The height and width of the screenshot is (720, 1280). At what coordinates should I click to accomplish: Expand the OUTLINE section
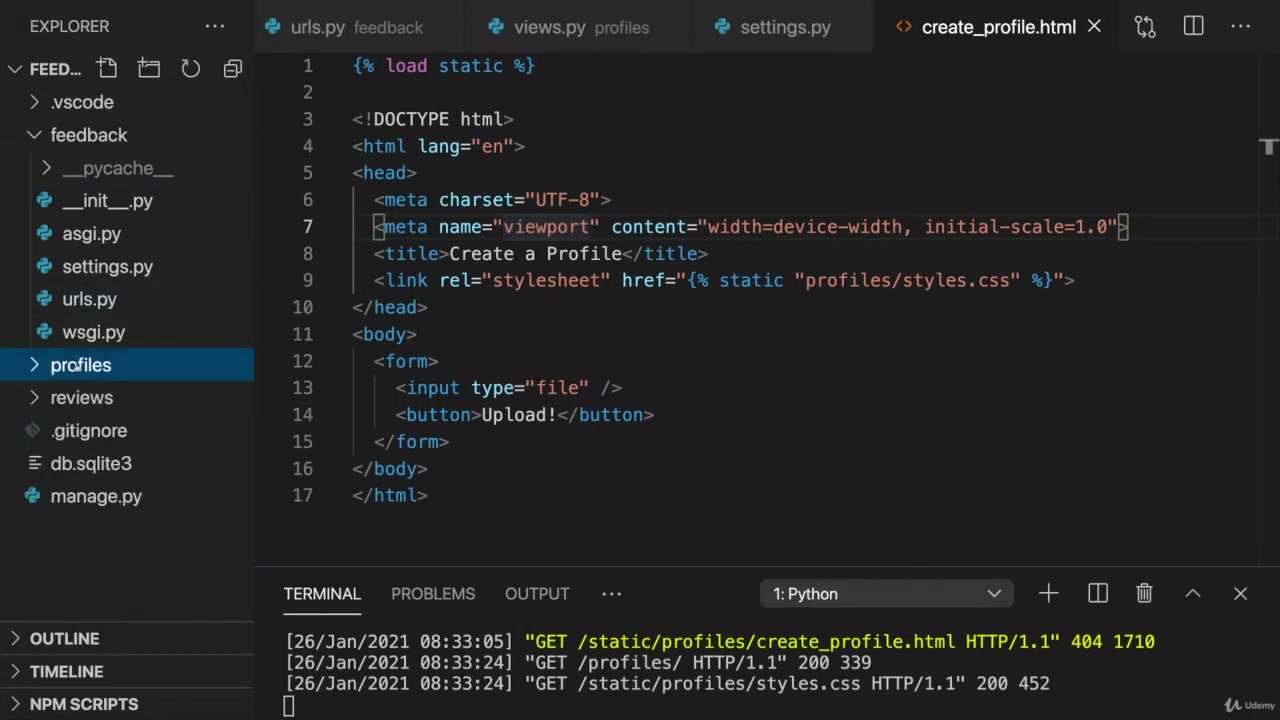click(64, 638)
